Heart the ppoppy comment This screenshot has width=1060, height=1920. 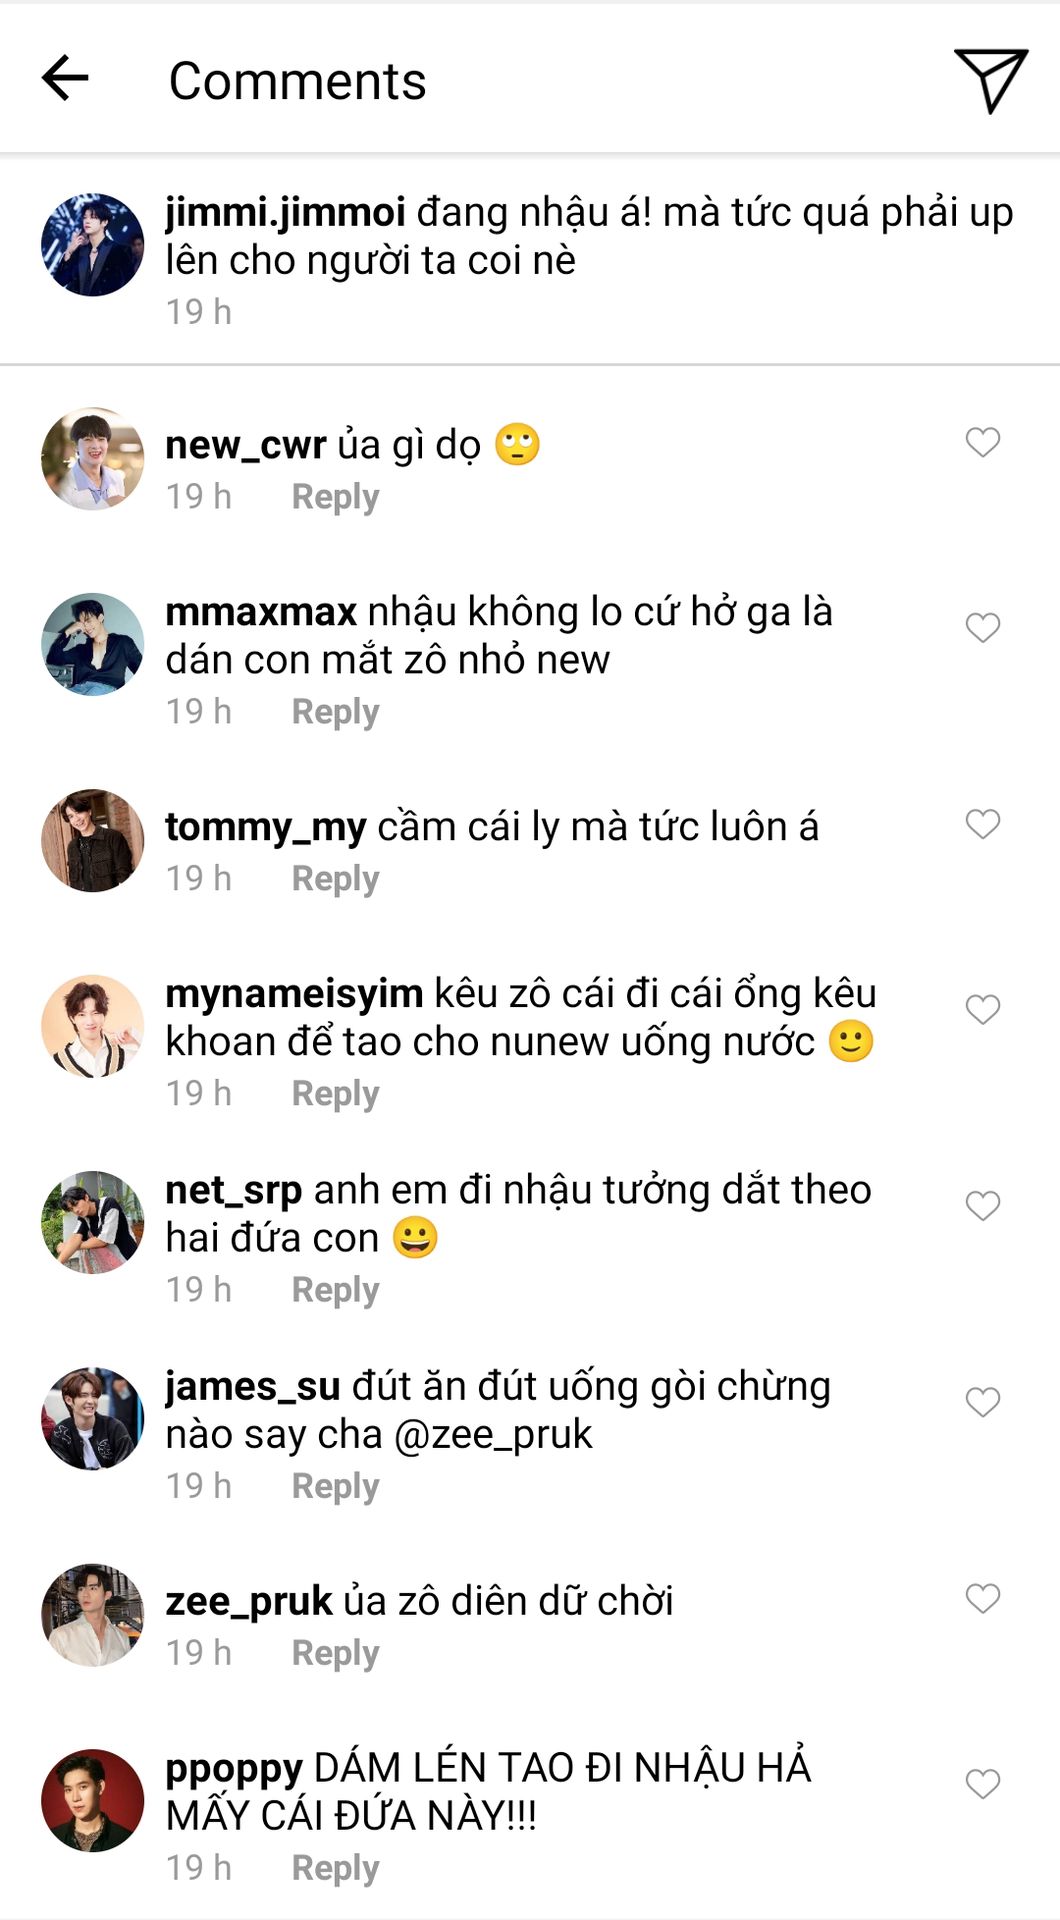(982, 1783)
